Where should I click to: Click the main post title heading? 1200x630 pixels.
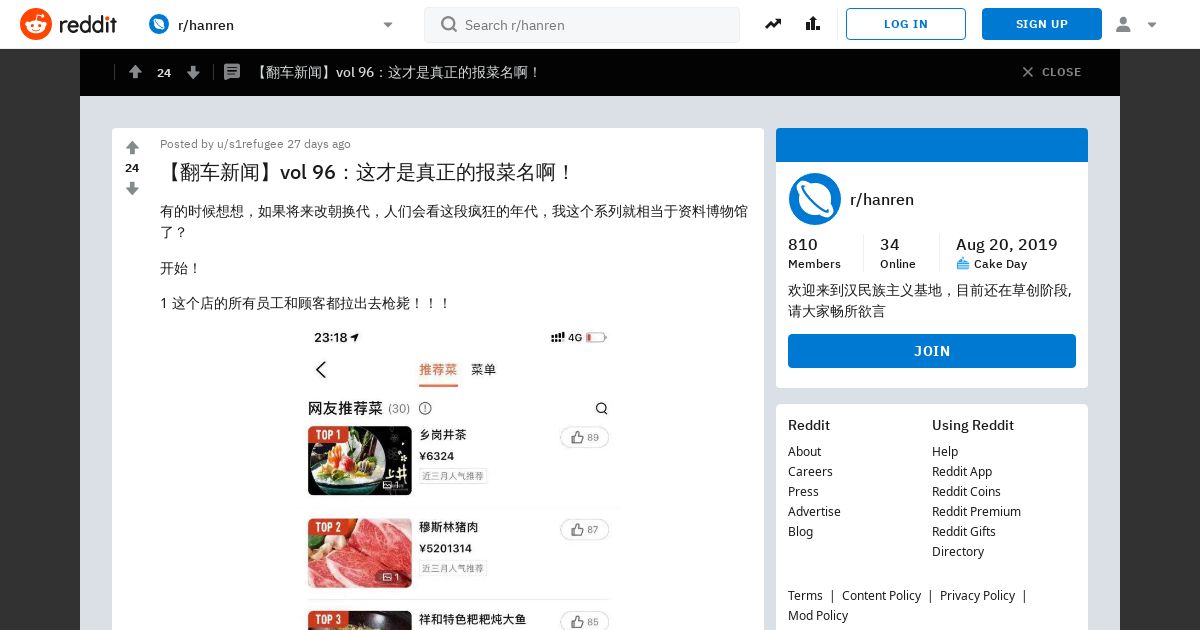[x=367, y=172]
